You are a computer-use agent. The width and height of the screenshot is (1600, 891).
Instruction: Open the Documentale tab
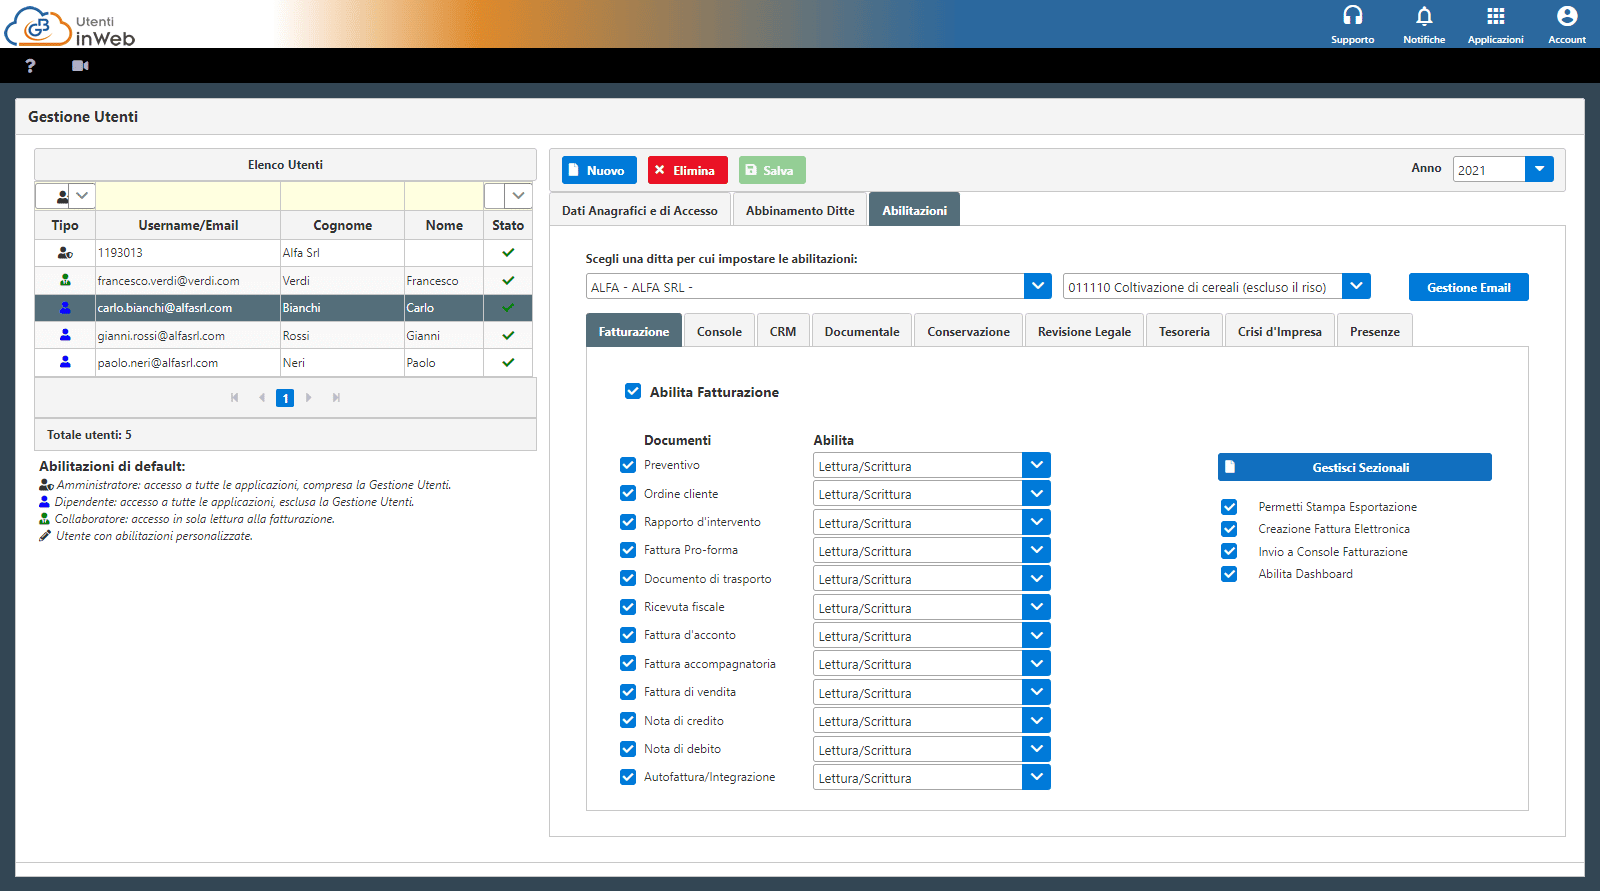[x=862, y=331]
